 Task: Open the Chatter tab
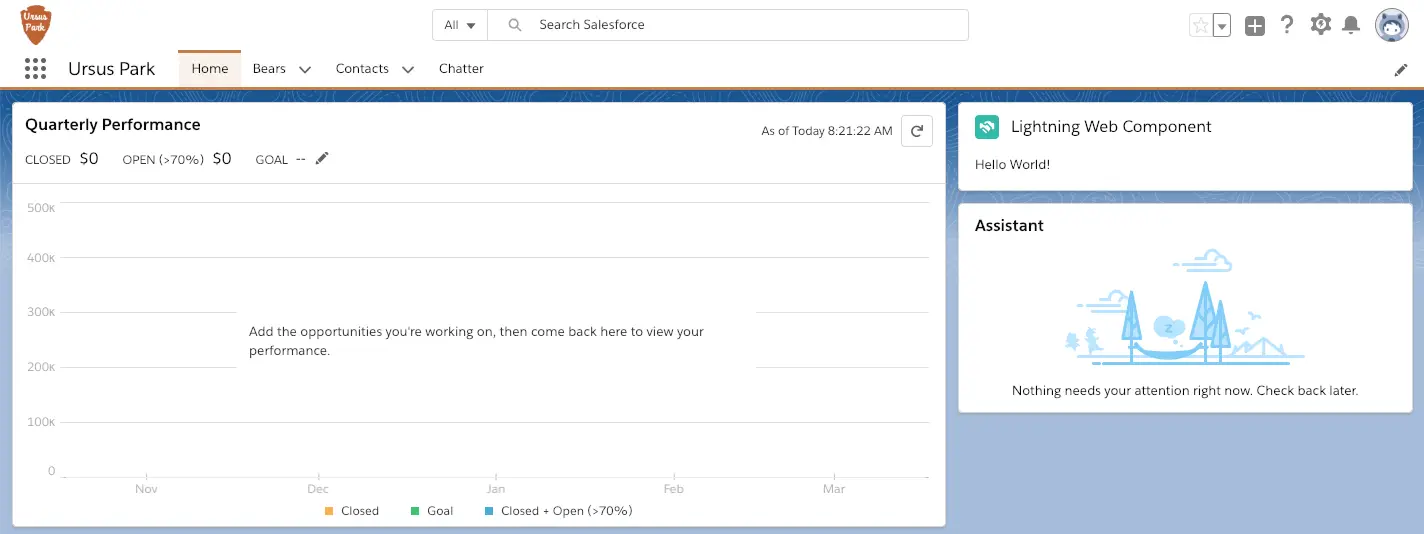click(x=461, y=69)
